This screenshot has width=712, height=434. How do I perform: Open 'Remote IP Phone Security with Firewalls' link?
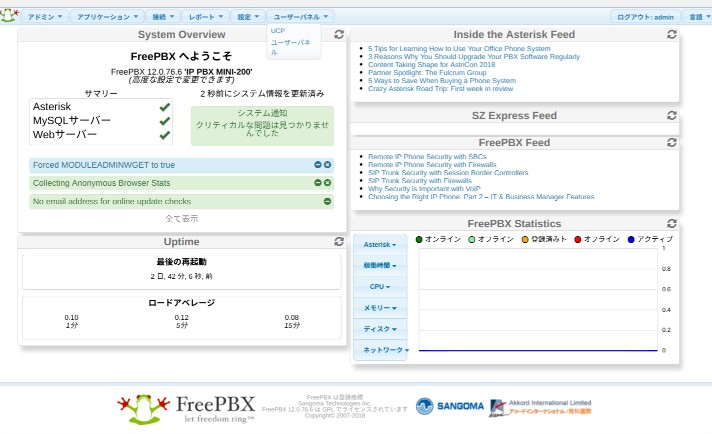click(x=432, y=165)
